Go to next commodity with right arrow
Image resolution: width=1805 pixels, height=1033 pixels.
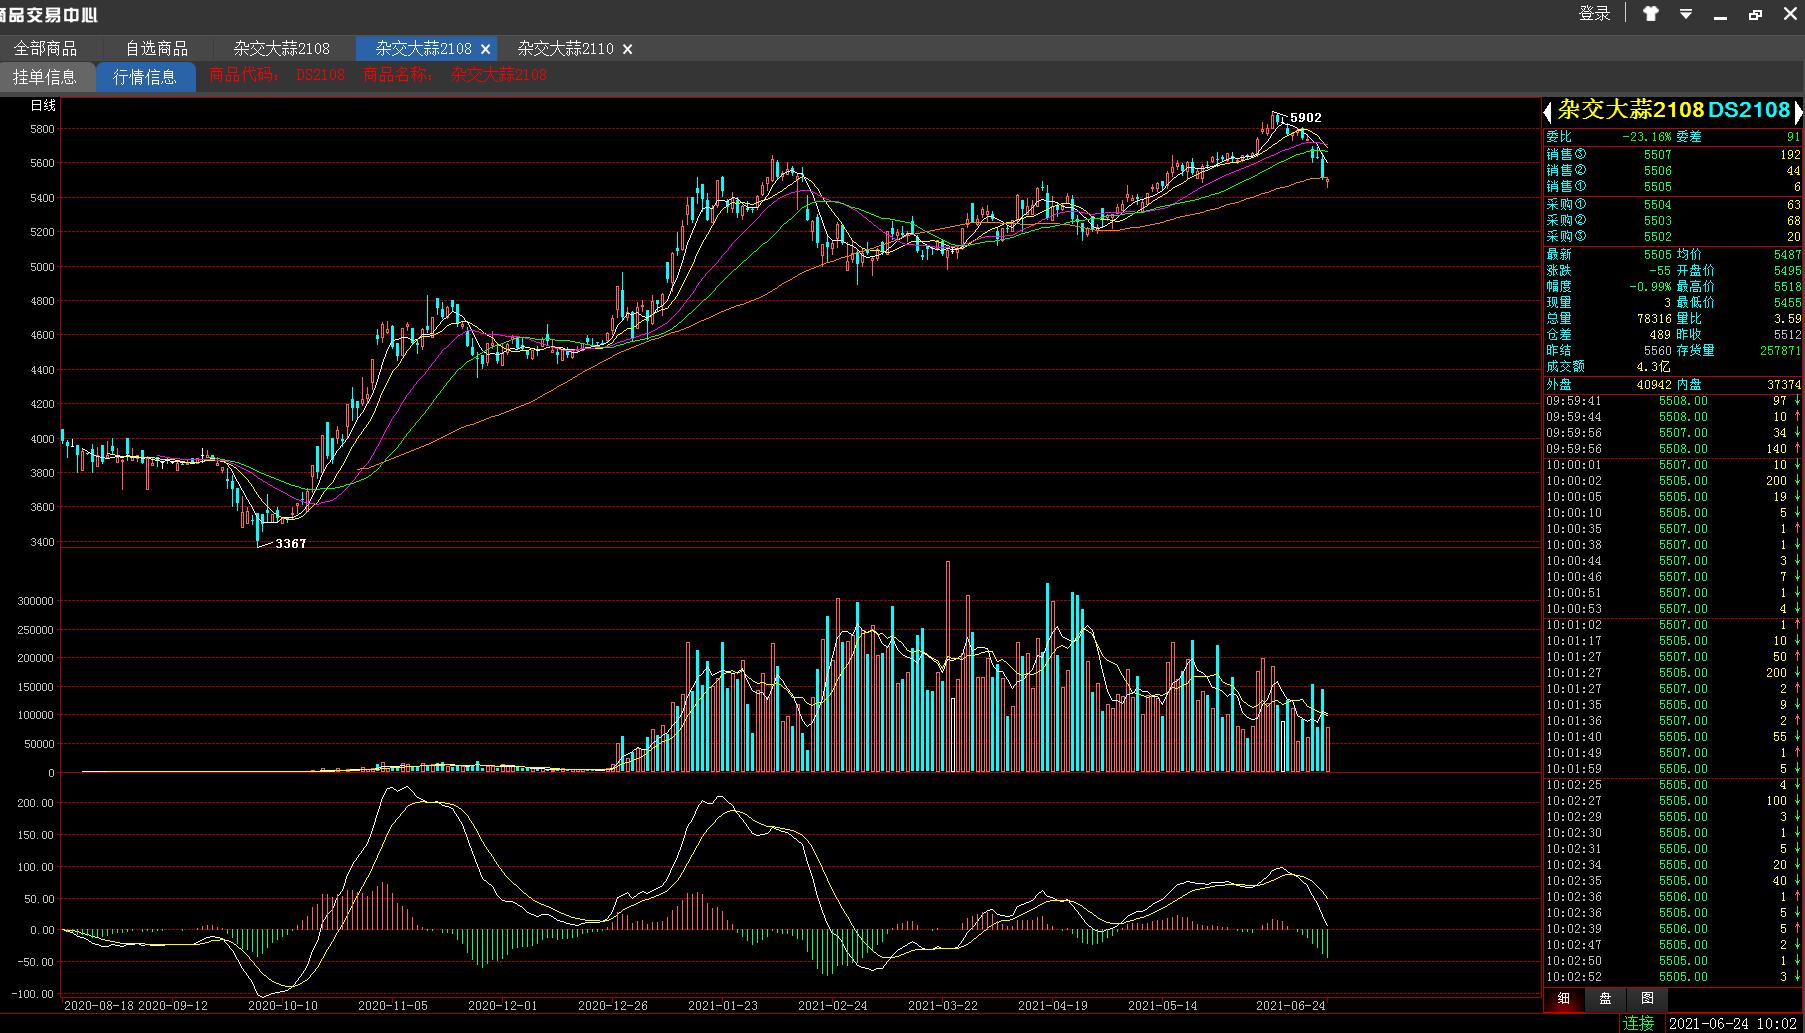[1798, 111]
